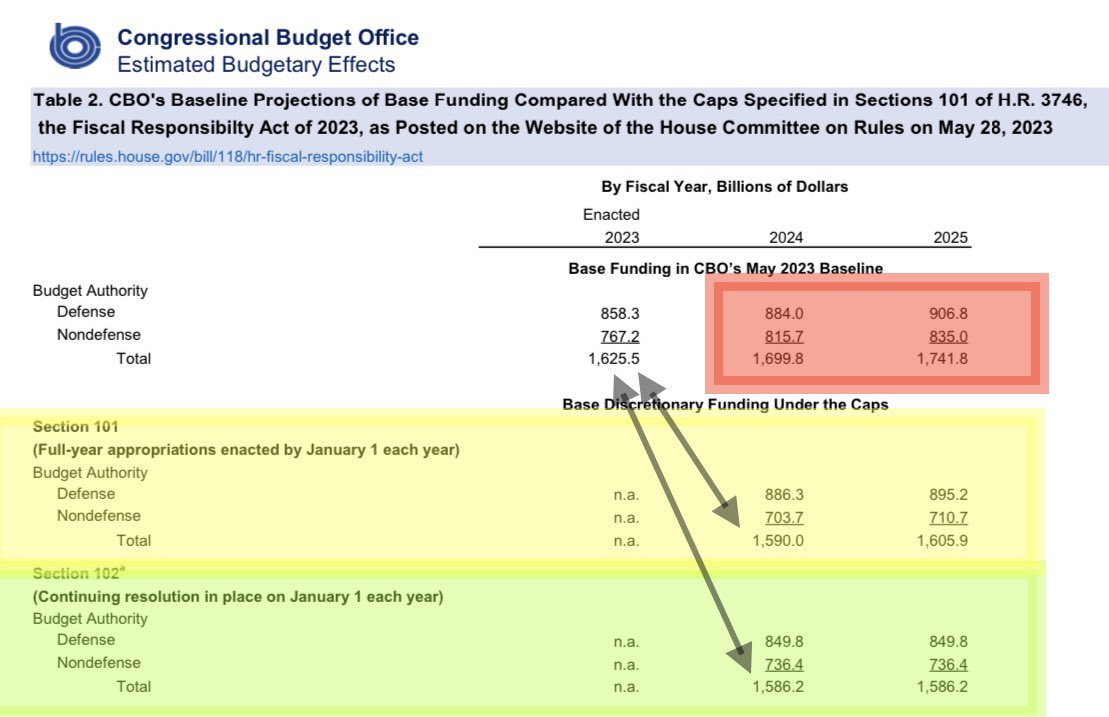Viewport: 1109px width, 717px height.
Task: Select the 703.7 Section 101 nondefense value
Action: point(784,518)
